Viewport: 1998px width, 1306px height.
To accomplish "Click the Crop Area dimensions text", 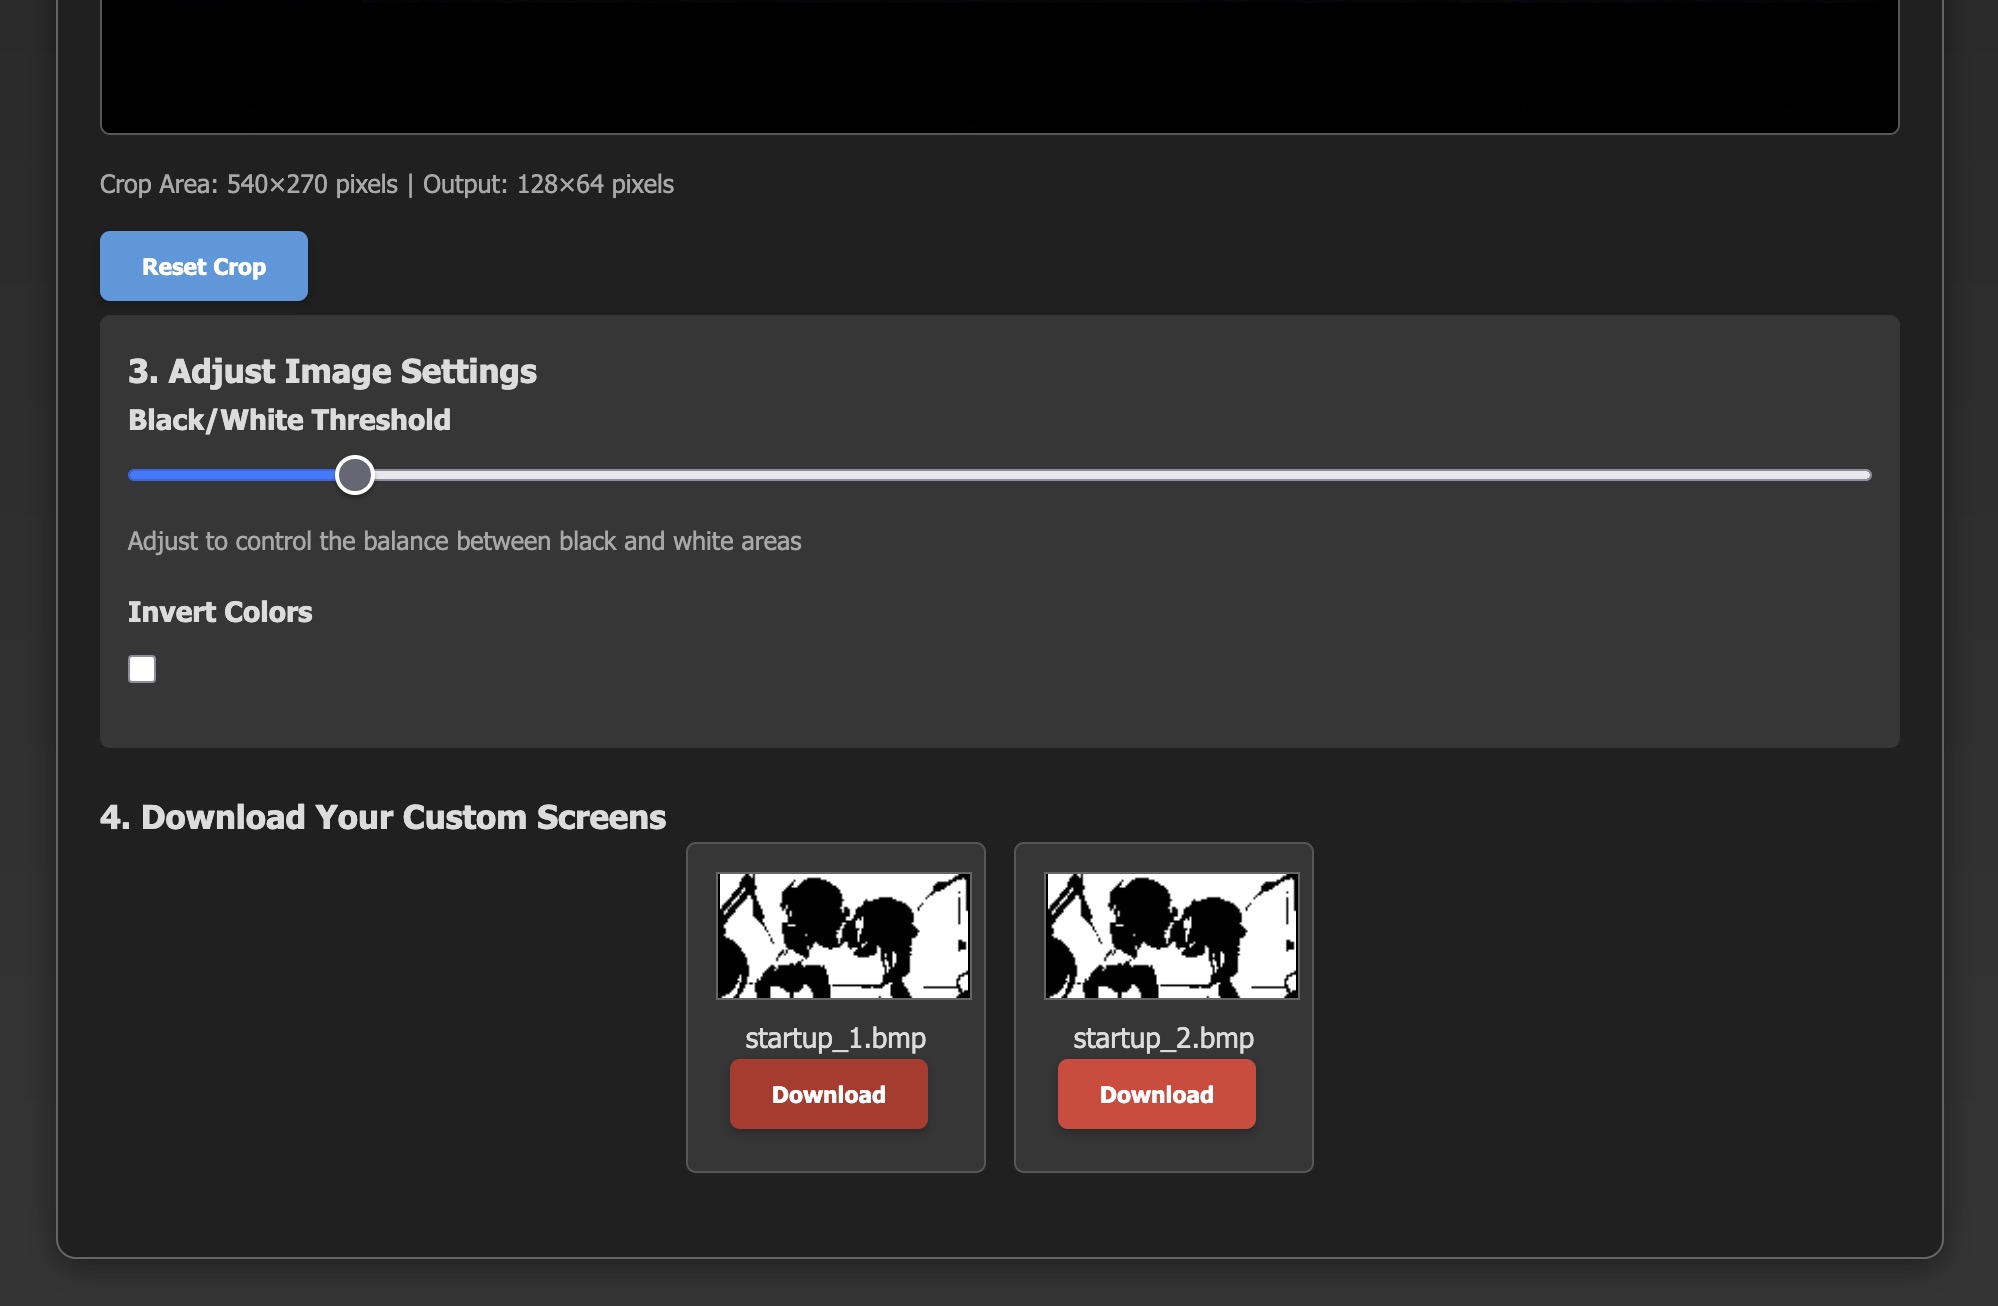I will tap(386, 184).
